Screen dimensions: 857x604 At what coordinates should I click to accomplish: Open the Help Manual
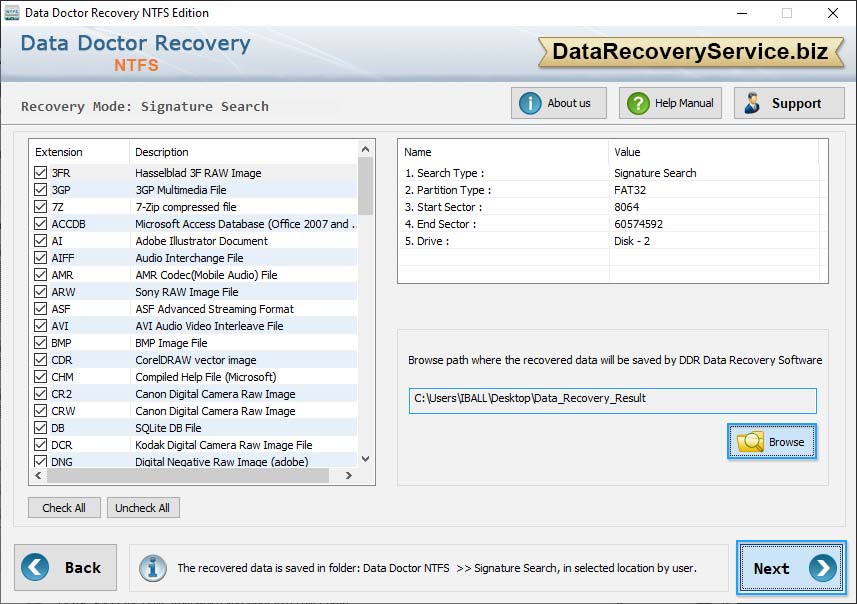(x=670, y=103)
